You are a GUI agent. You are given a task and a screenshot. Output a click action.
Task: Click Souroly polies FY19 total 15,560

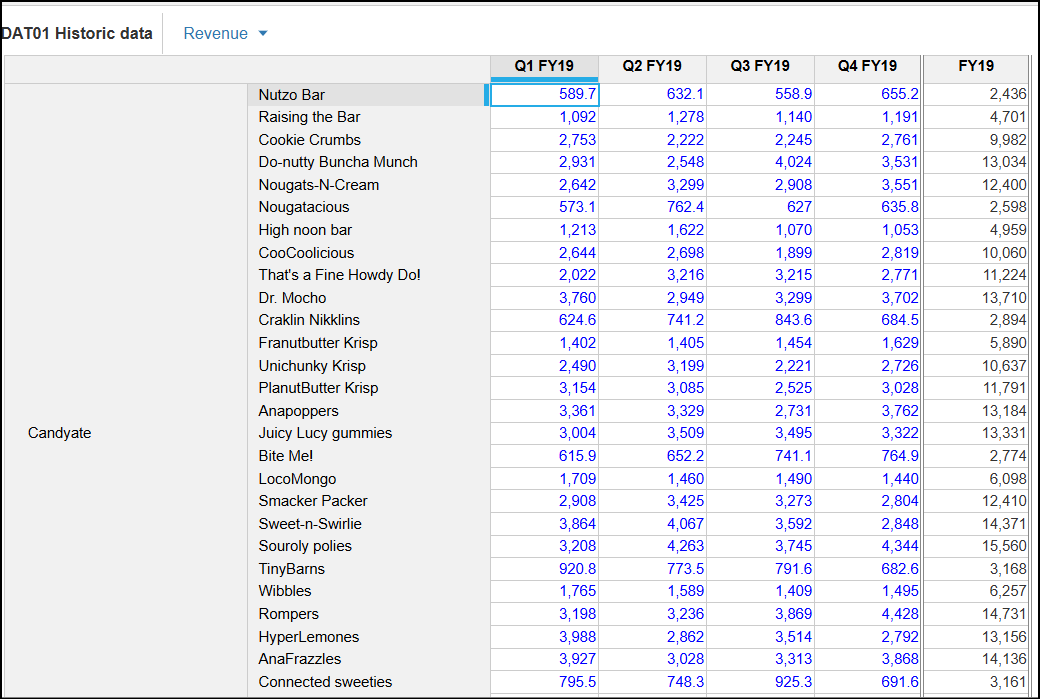click(x=976, y=546)
